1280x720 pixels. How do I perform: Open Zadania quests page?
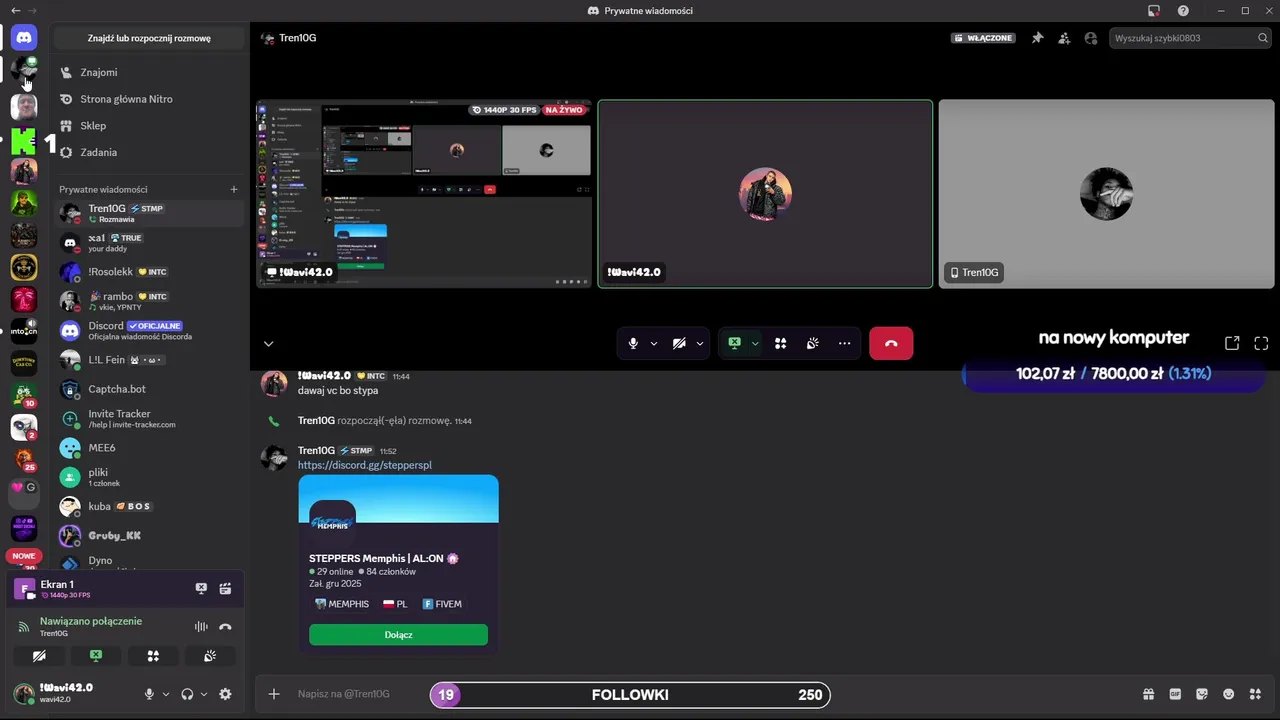[149, 152]
